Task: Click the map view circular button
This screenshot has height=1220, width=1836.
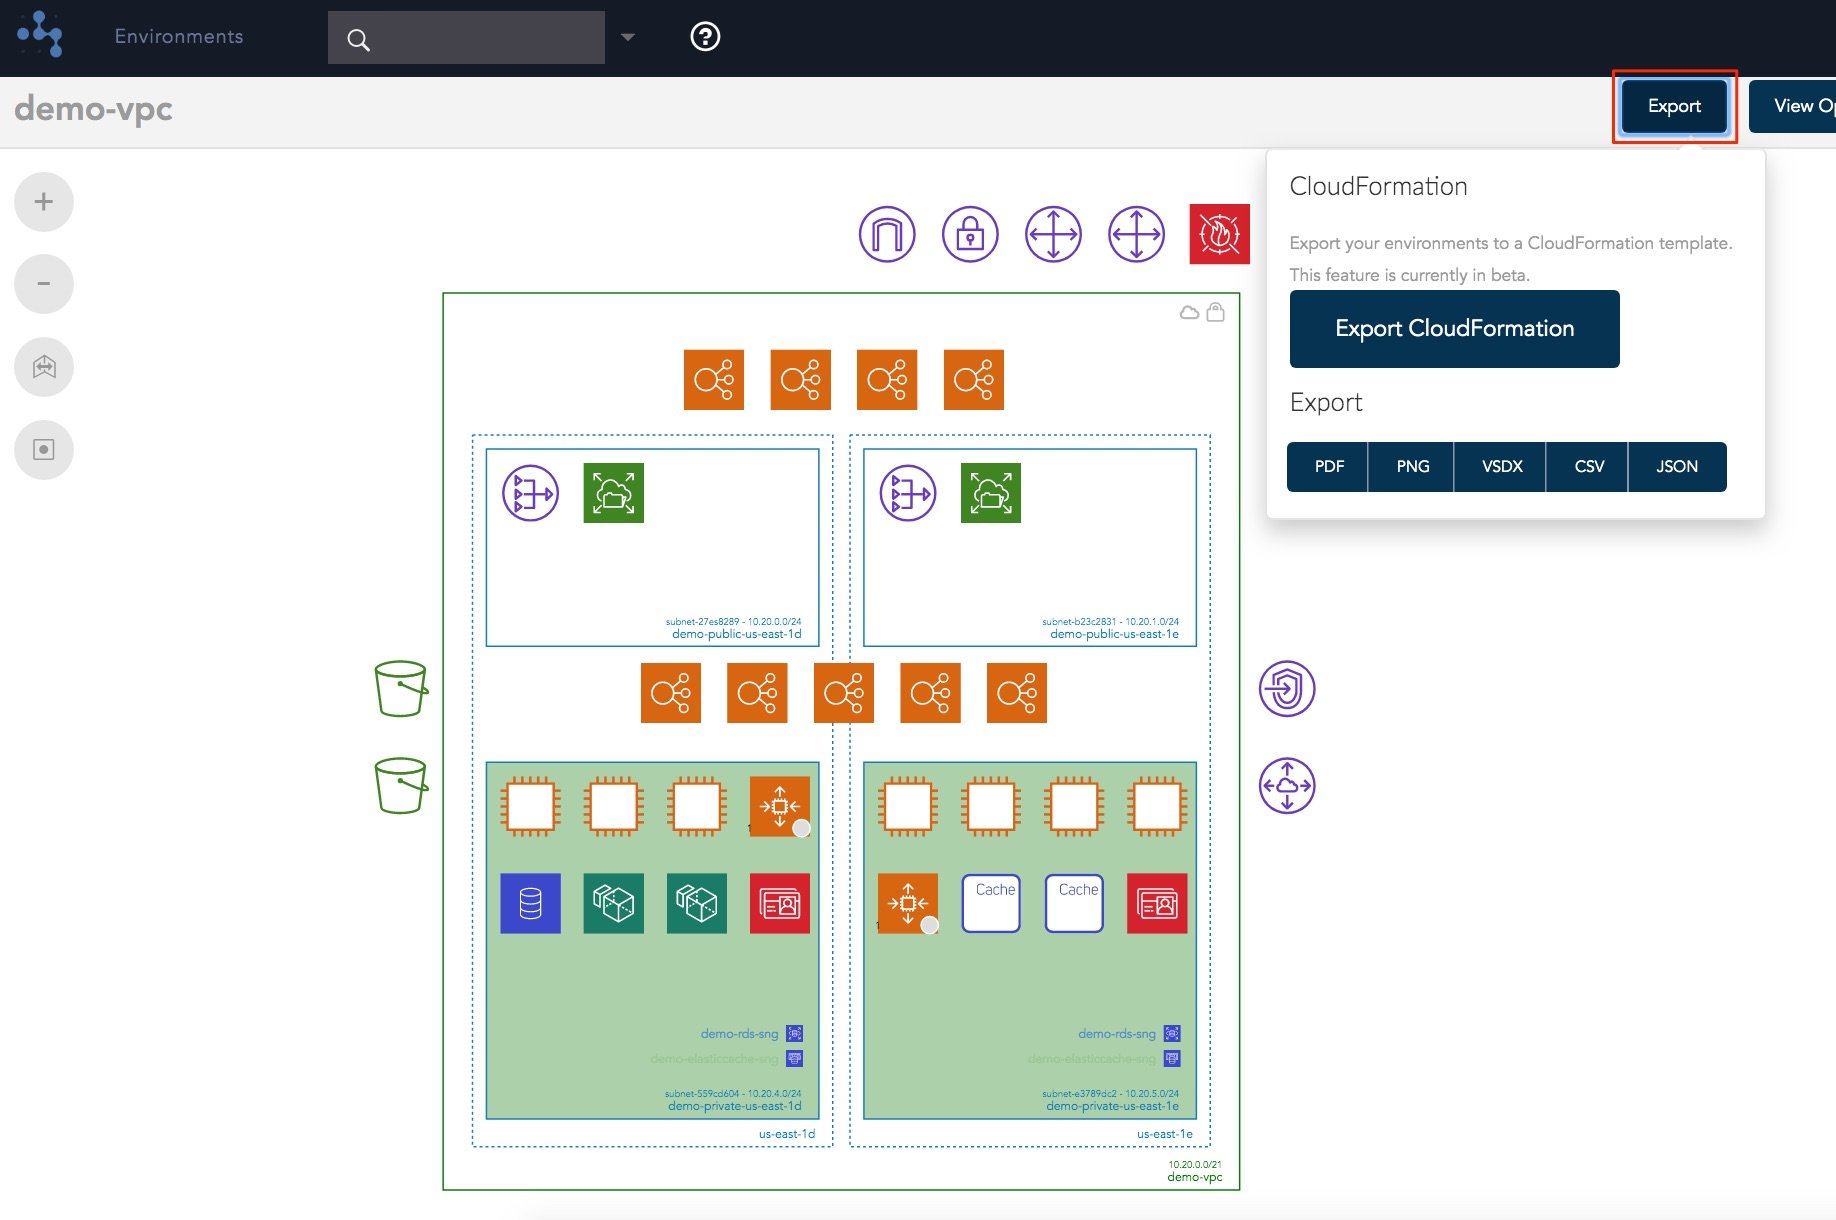Action: [x=44, y=367]
